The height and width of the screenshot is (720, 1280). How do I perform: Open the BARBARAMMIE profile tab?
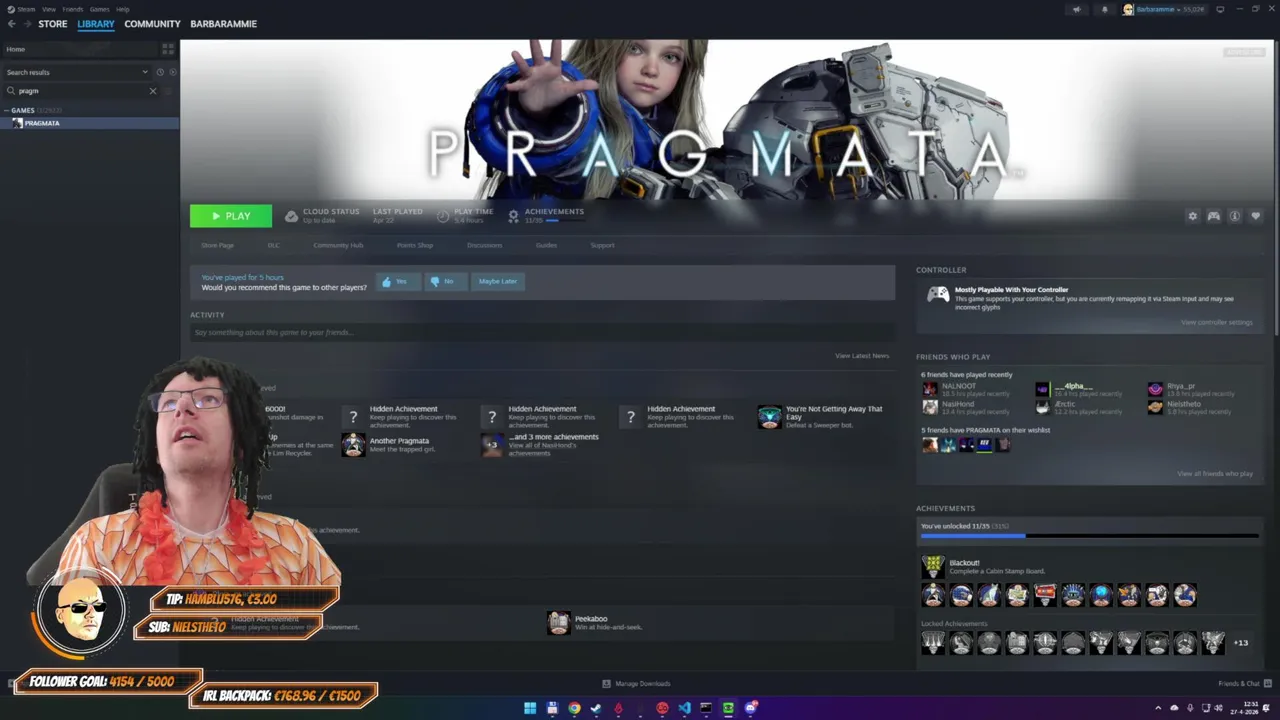point(224,24)
